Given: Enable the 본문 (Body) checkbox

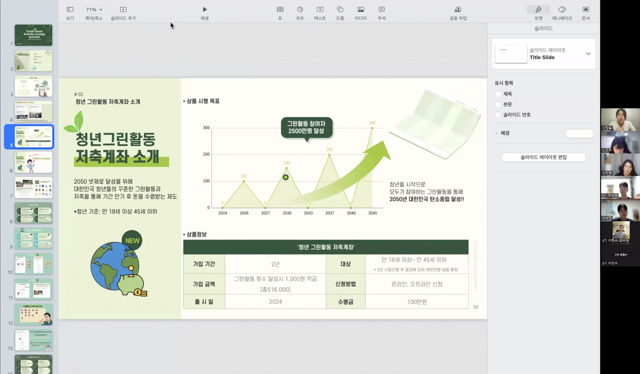Looking at the screenshot, I should click(498, 104).
